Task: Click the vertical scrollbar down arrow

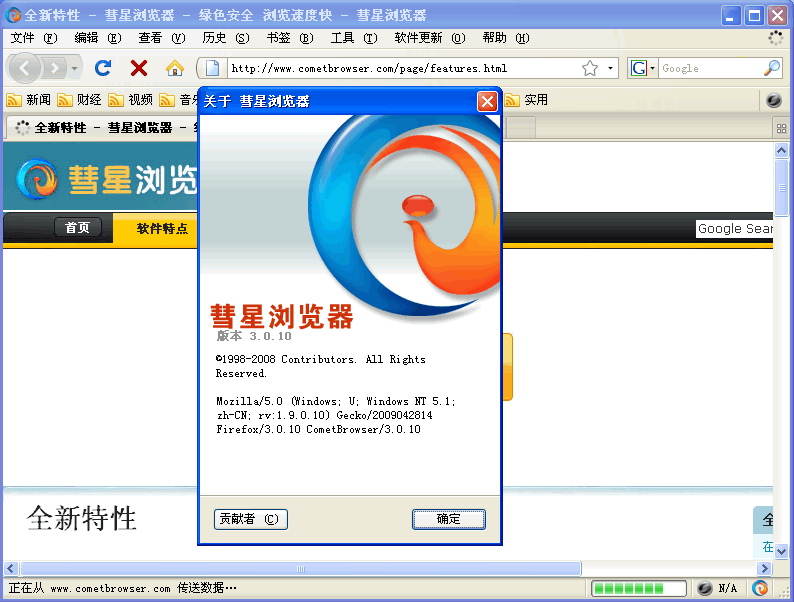Action: (x=781, y=551)
